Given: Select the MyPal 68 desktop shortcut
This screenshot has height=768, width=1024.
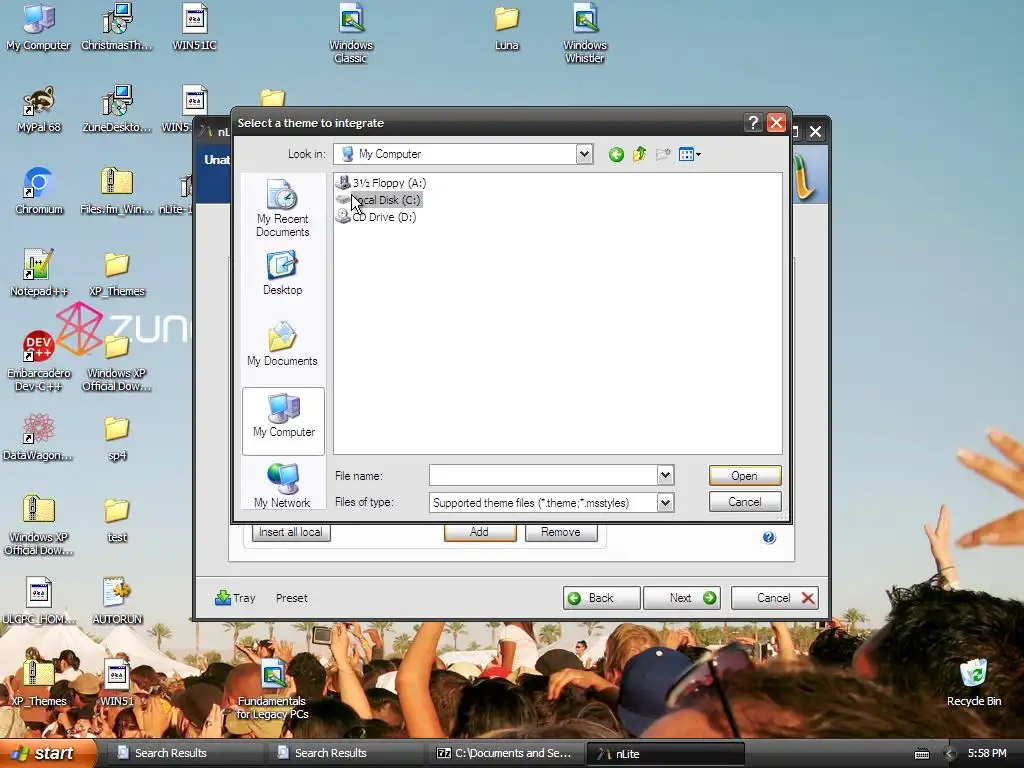Looking at the screenshot, I should point(39,109).
